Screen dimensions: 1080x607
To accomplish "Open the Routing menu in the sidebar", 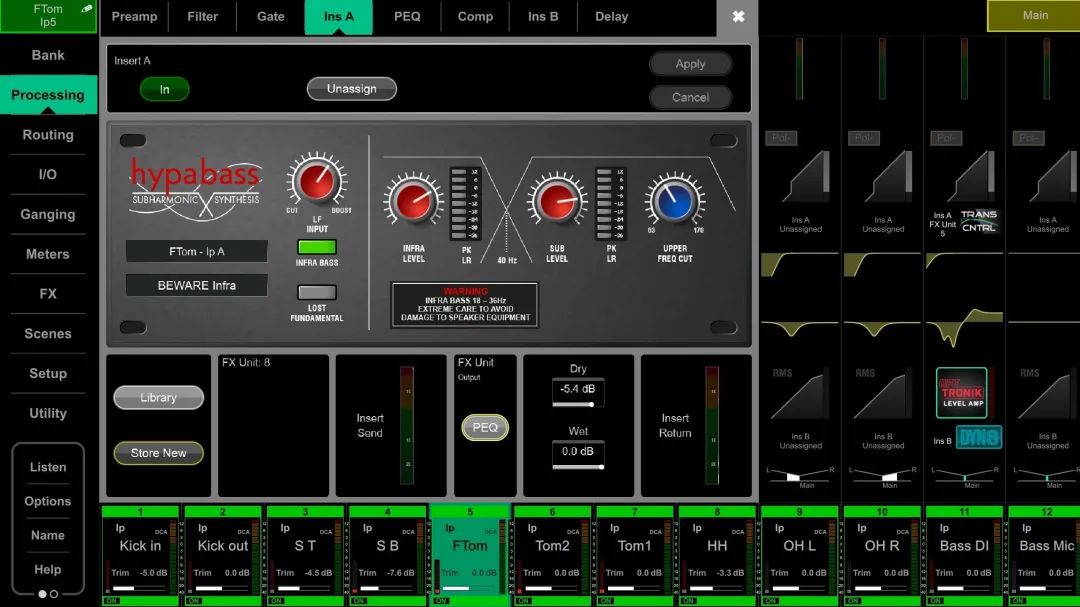I will (48, 135).
